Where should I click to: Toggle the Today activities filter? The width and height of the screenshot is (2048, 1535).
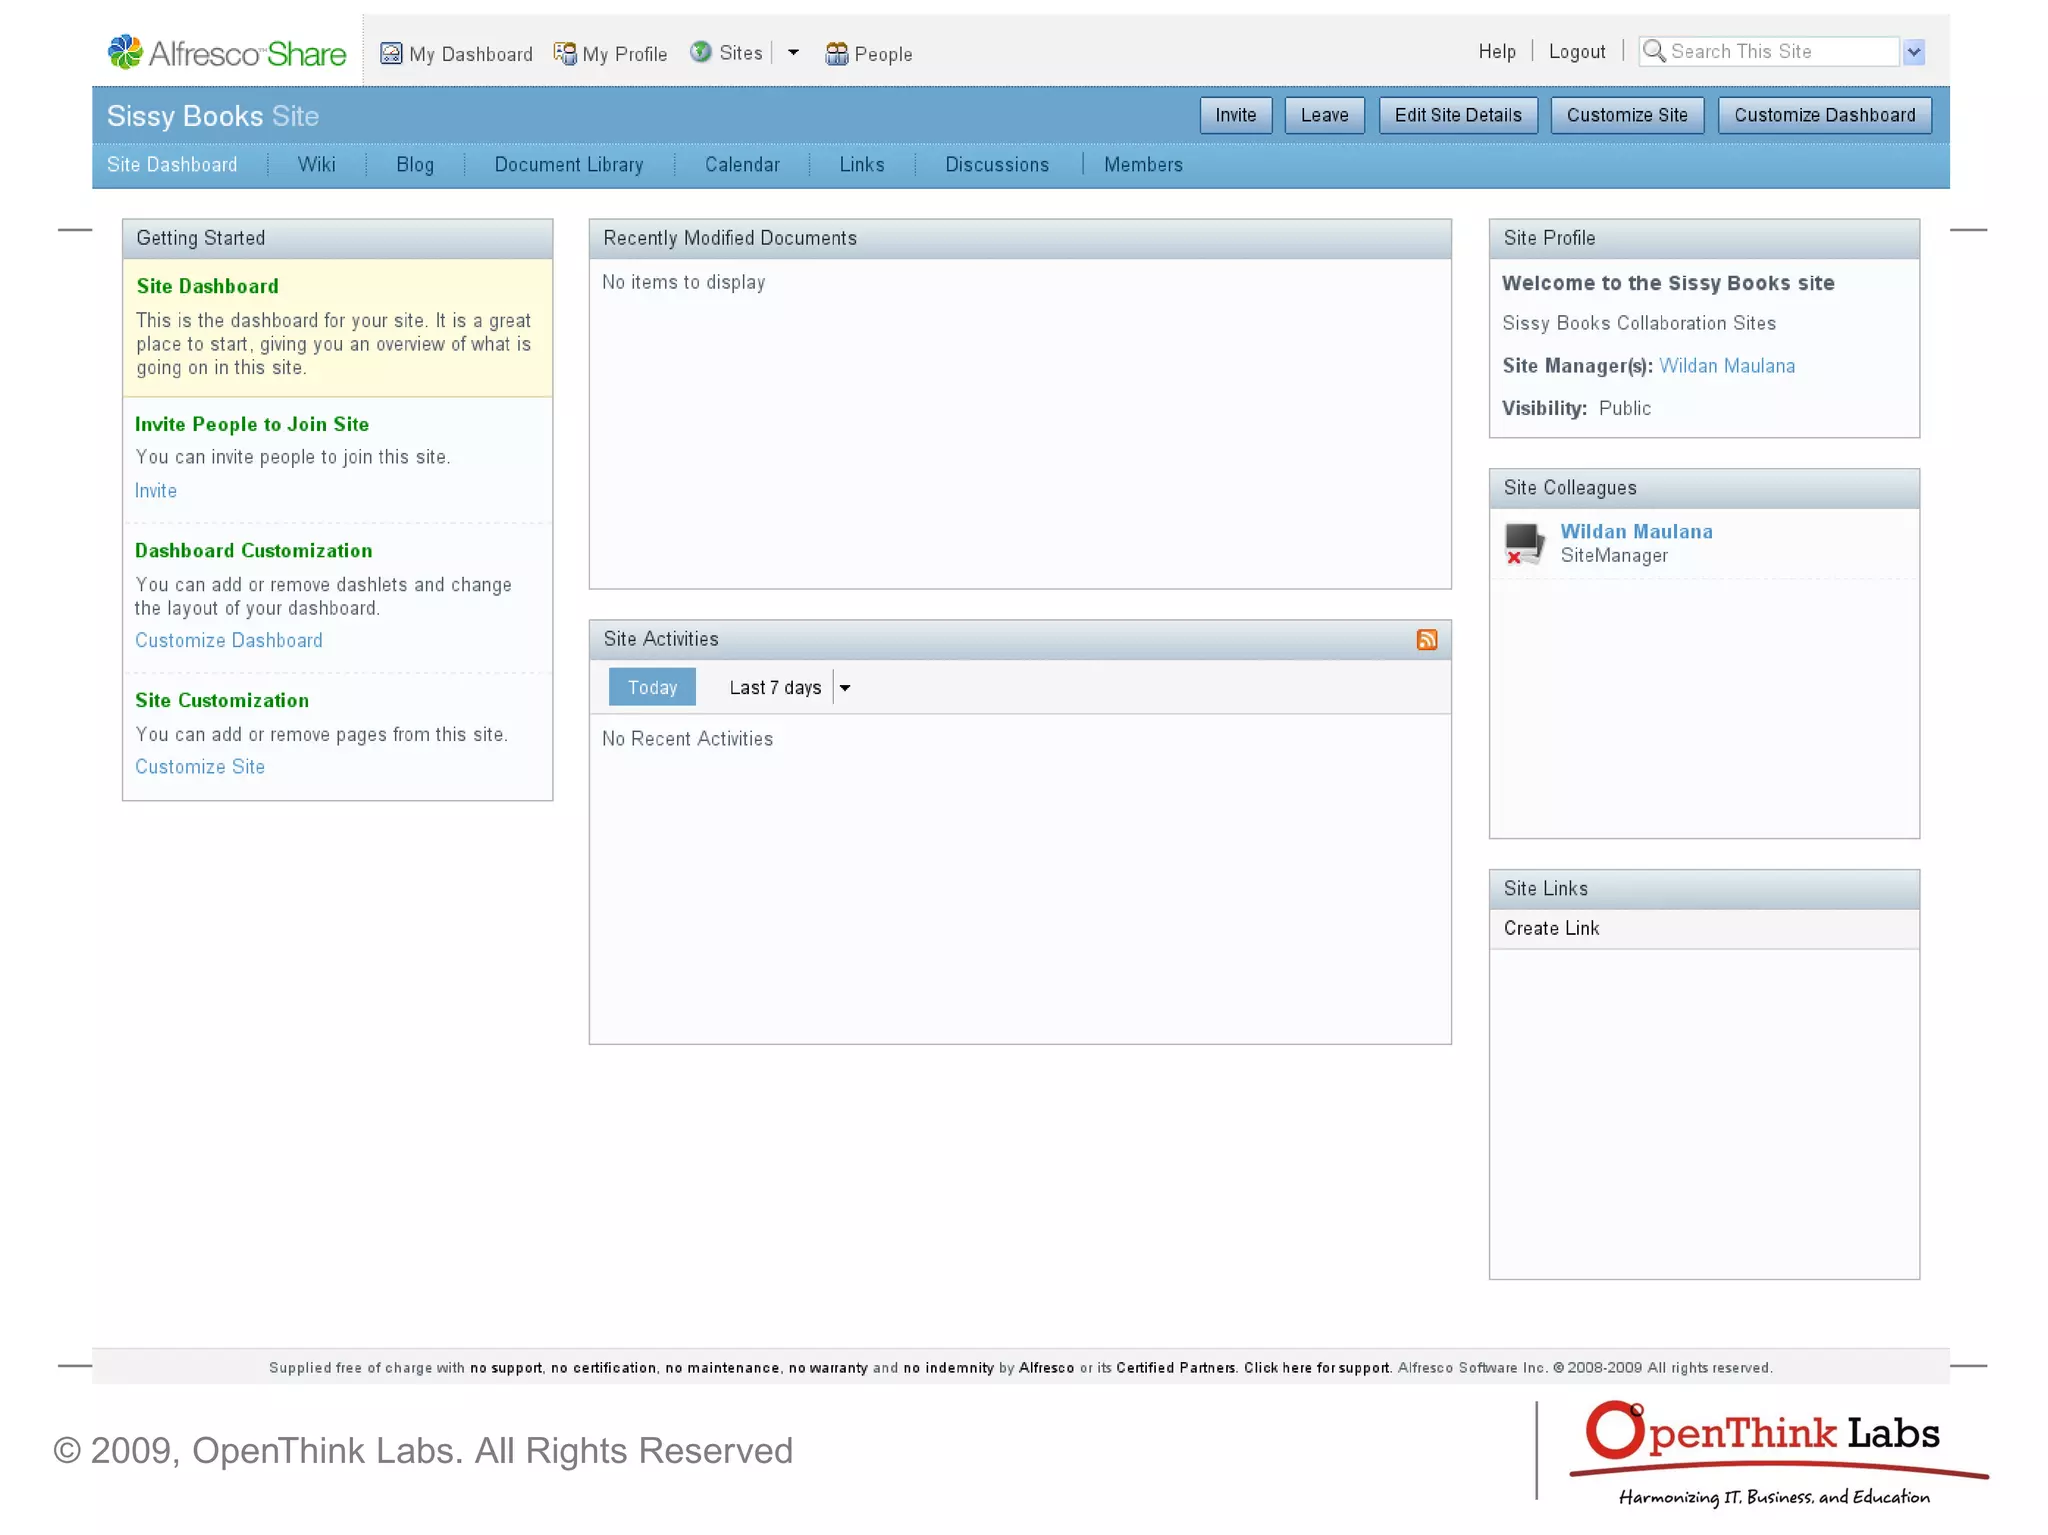click(652, 688)
